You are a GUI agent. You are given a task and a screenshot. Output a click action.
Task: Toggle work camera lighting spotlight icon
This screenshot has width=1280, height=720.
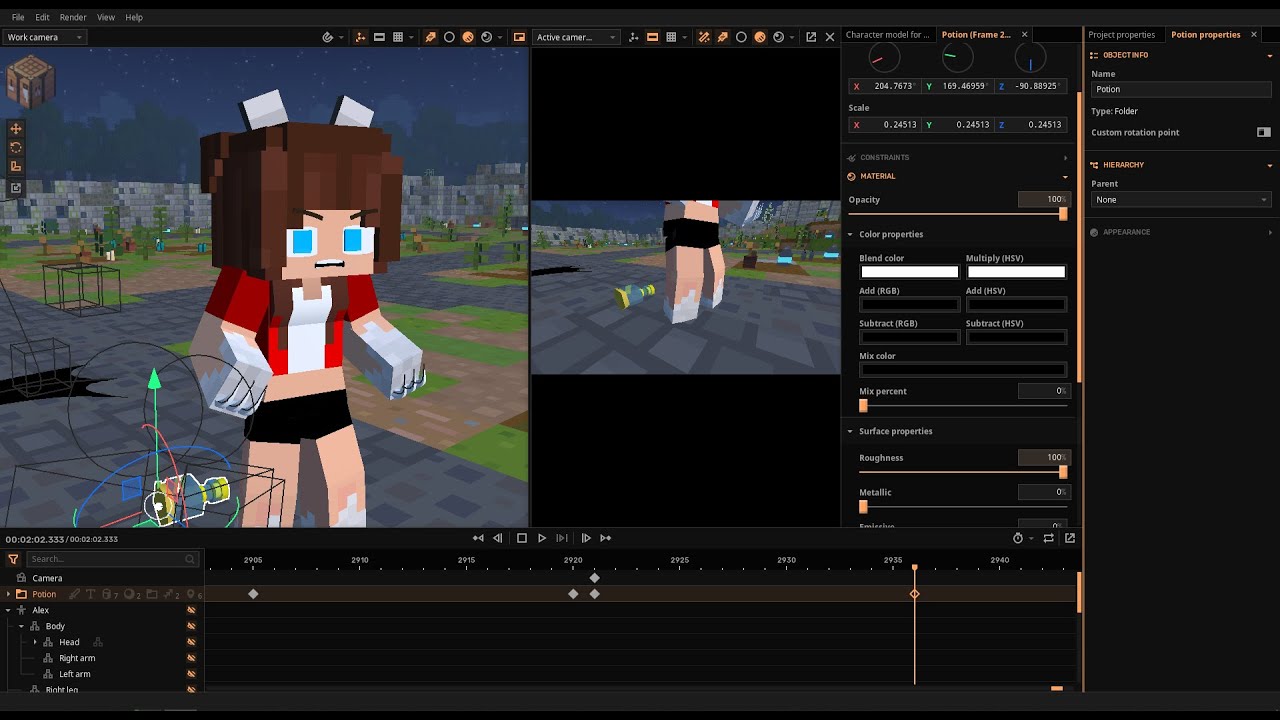(431, 37)
